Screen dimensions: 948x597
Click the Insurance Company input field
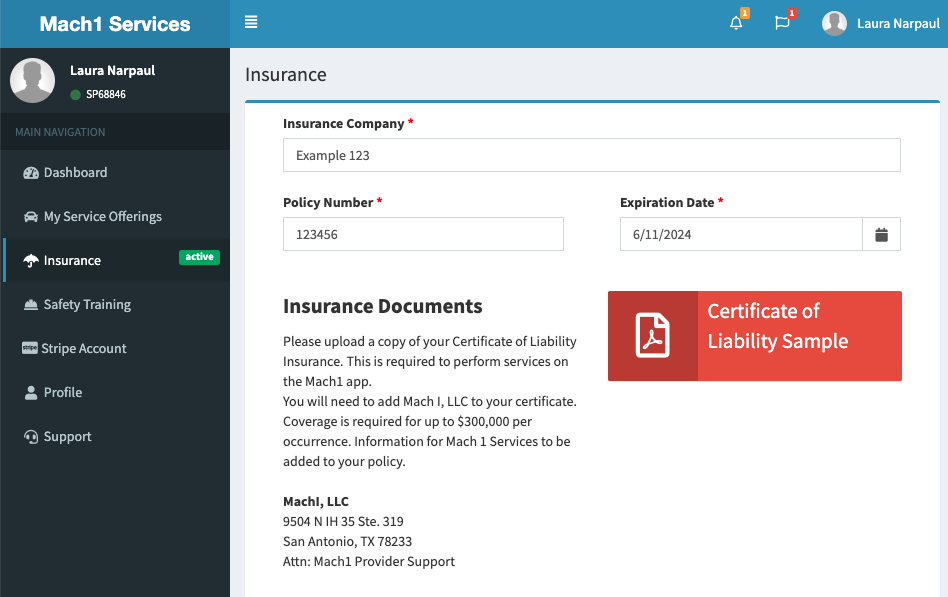coord(592,155)
